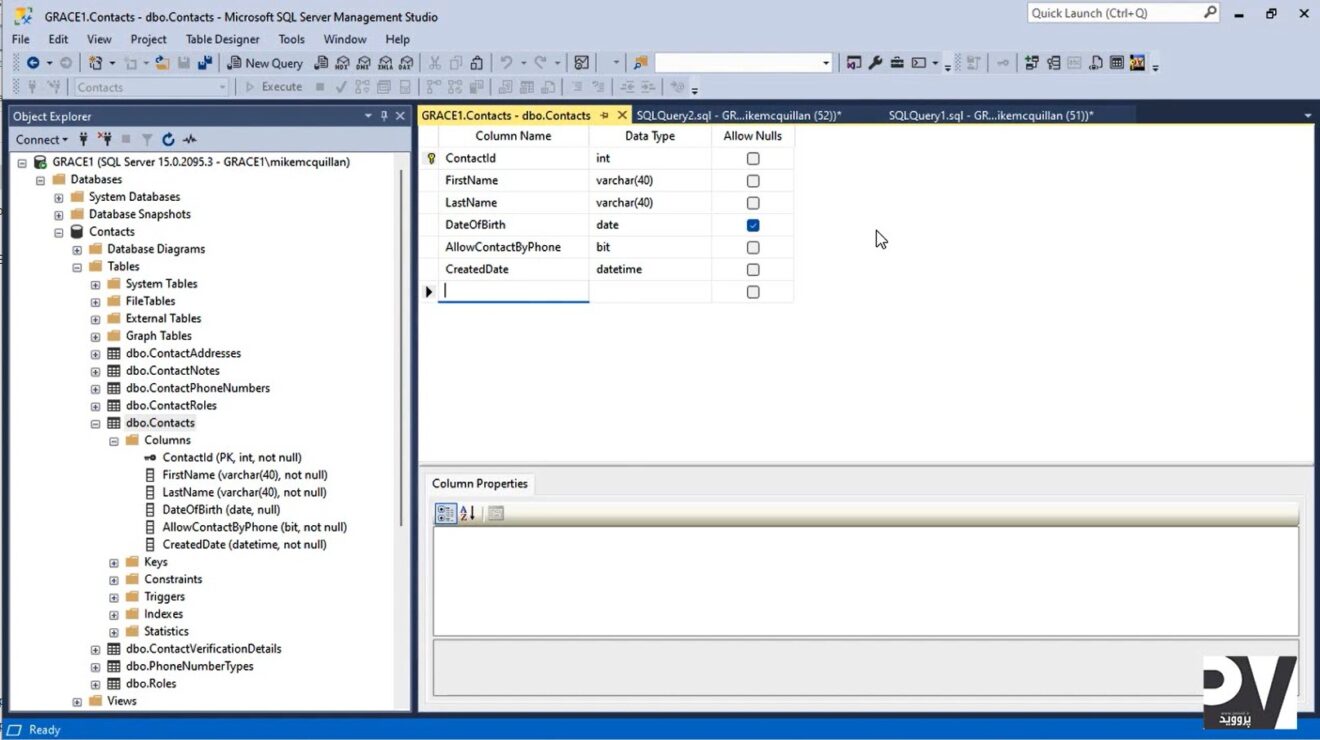Refresh the Object Explorer tree
1320x740 pixels.
[x=168, y=139]
